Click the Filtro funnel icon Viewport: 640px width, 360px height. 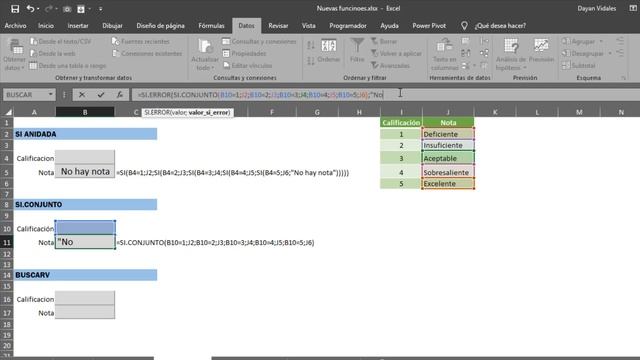click(x=357, y=45)
